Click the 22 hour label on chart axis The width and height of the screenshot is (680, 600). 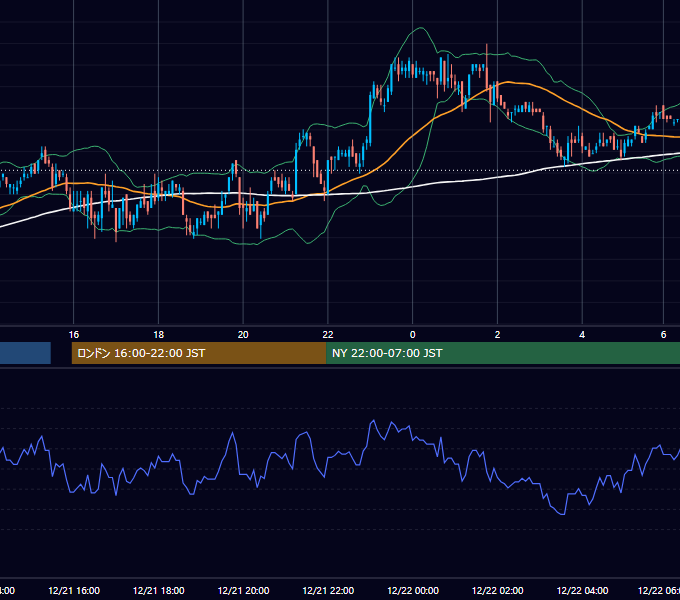tap(328, 335)
